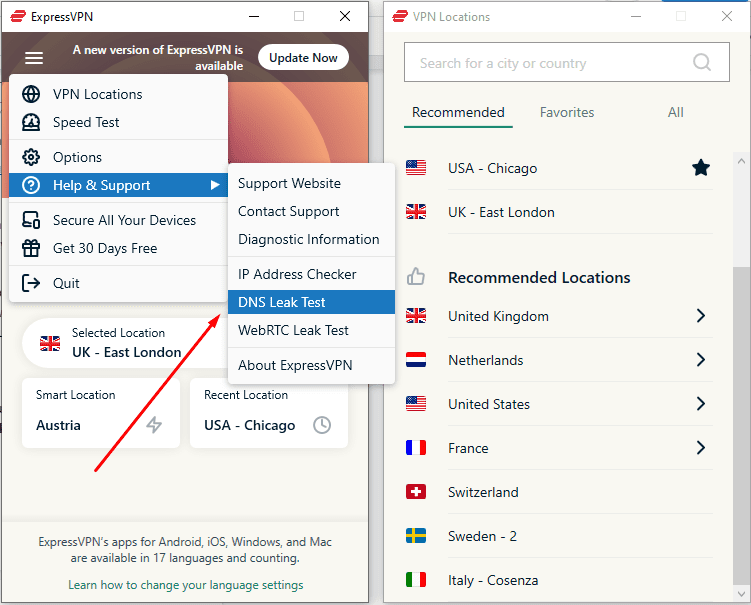Select Get 30 Days Free
The width and height of the screenshot is (751, 605).
click(118, 248)
